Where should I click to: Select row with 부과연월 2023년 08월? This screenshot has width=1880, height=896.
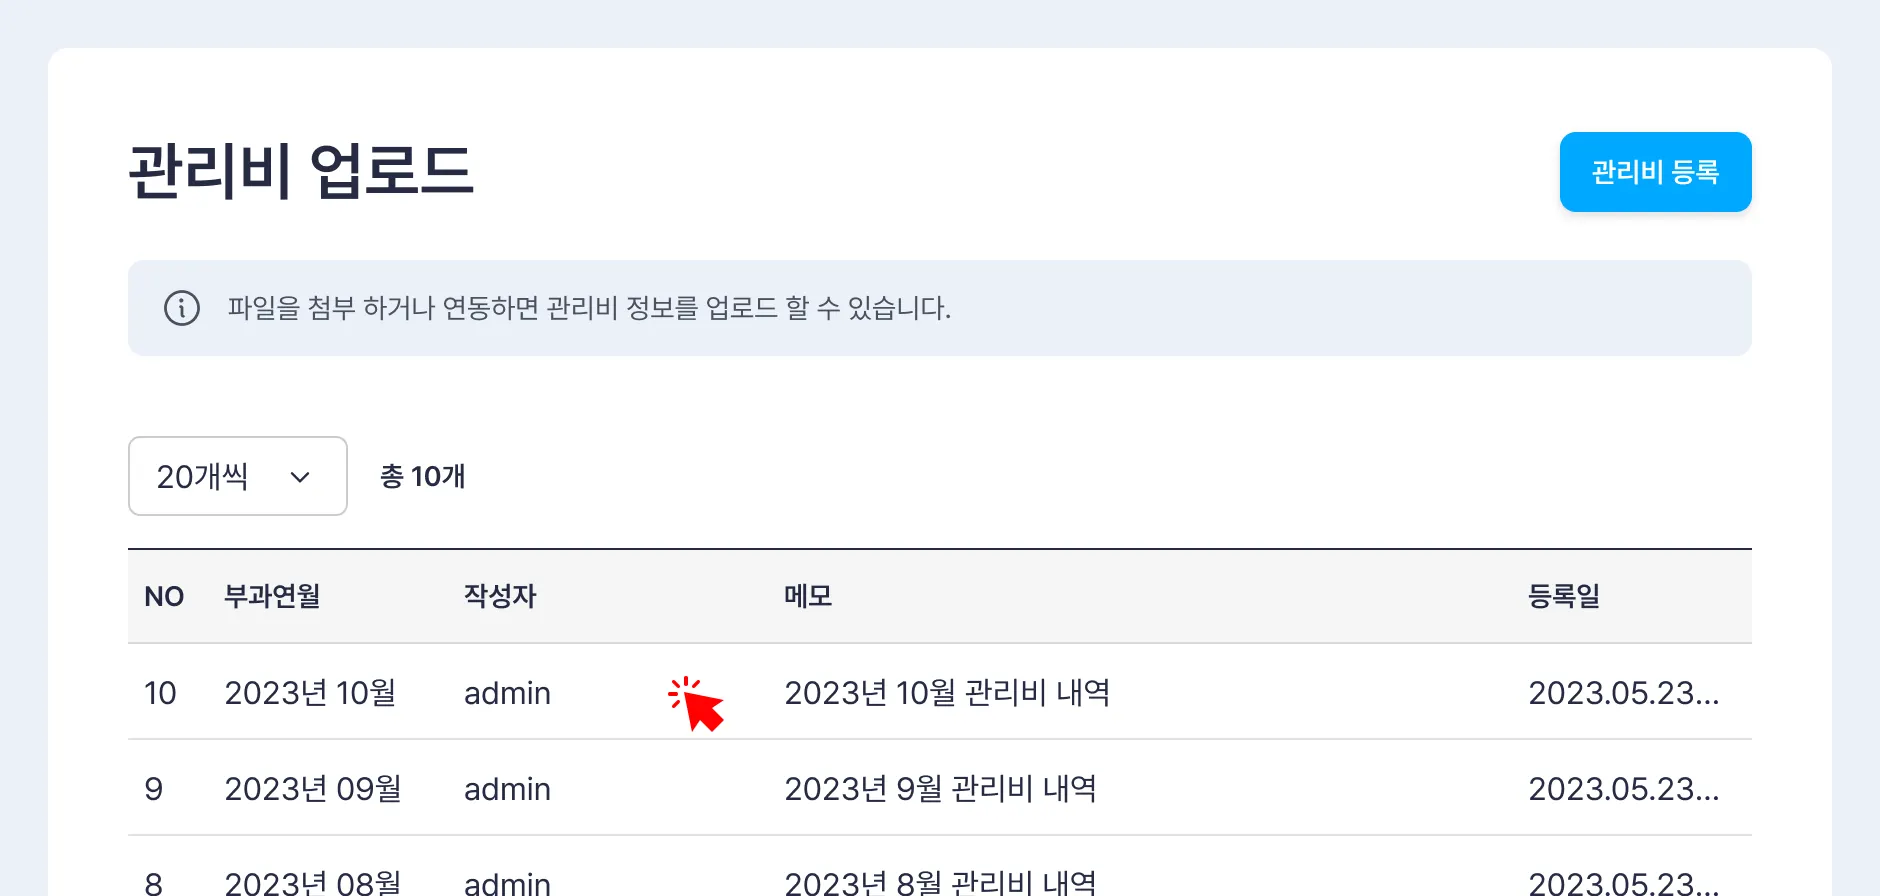(x=312, y=882)
